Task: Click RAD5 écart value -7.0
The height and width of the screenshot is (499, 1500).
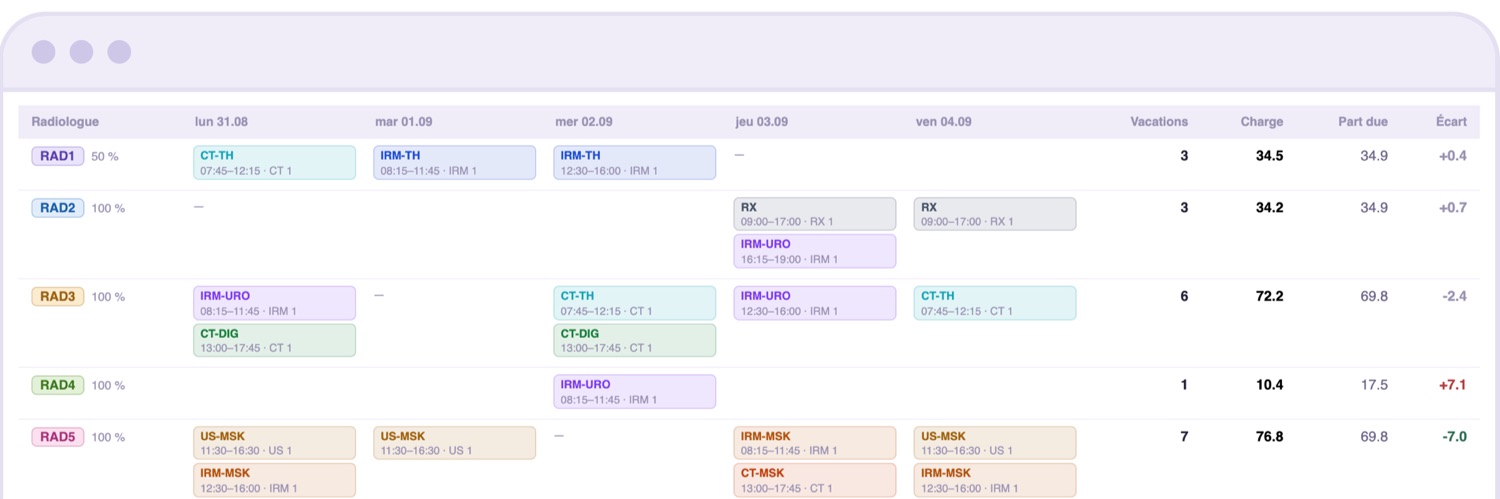Action: (1453, 437)
